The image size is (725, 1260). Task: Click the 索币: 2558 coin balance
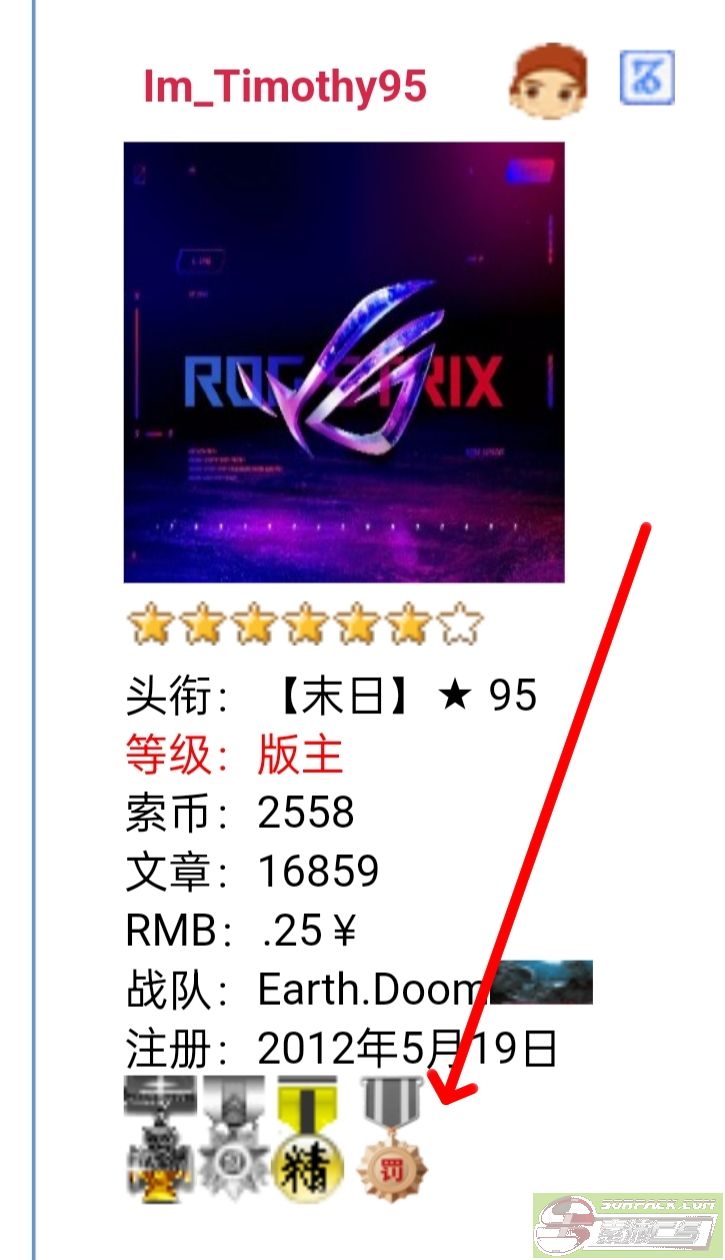click(x=240, y=813)
